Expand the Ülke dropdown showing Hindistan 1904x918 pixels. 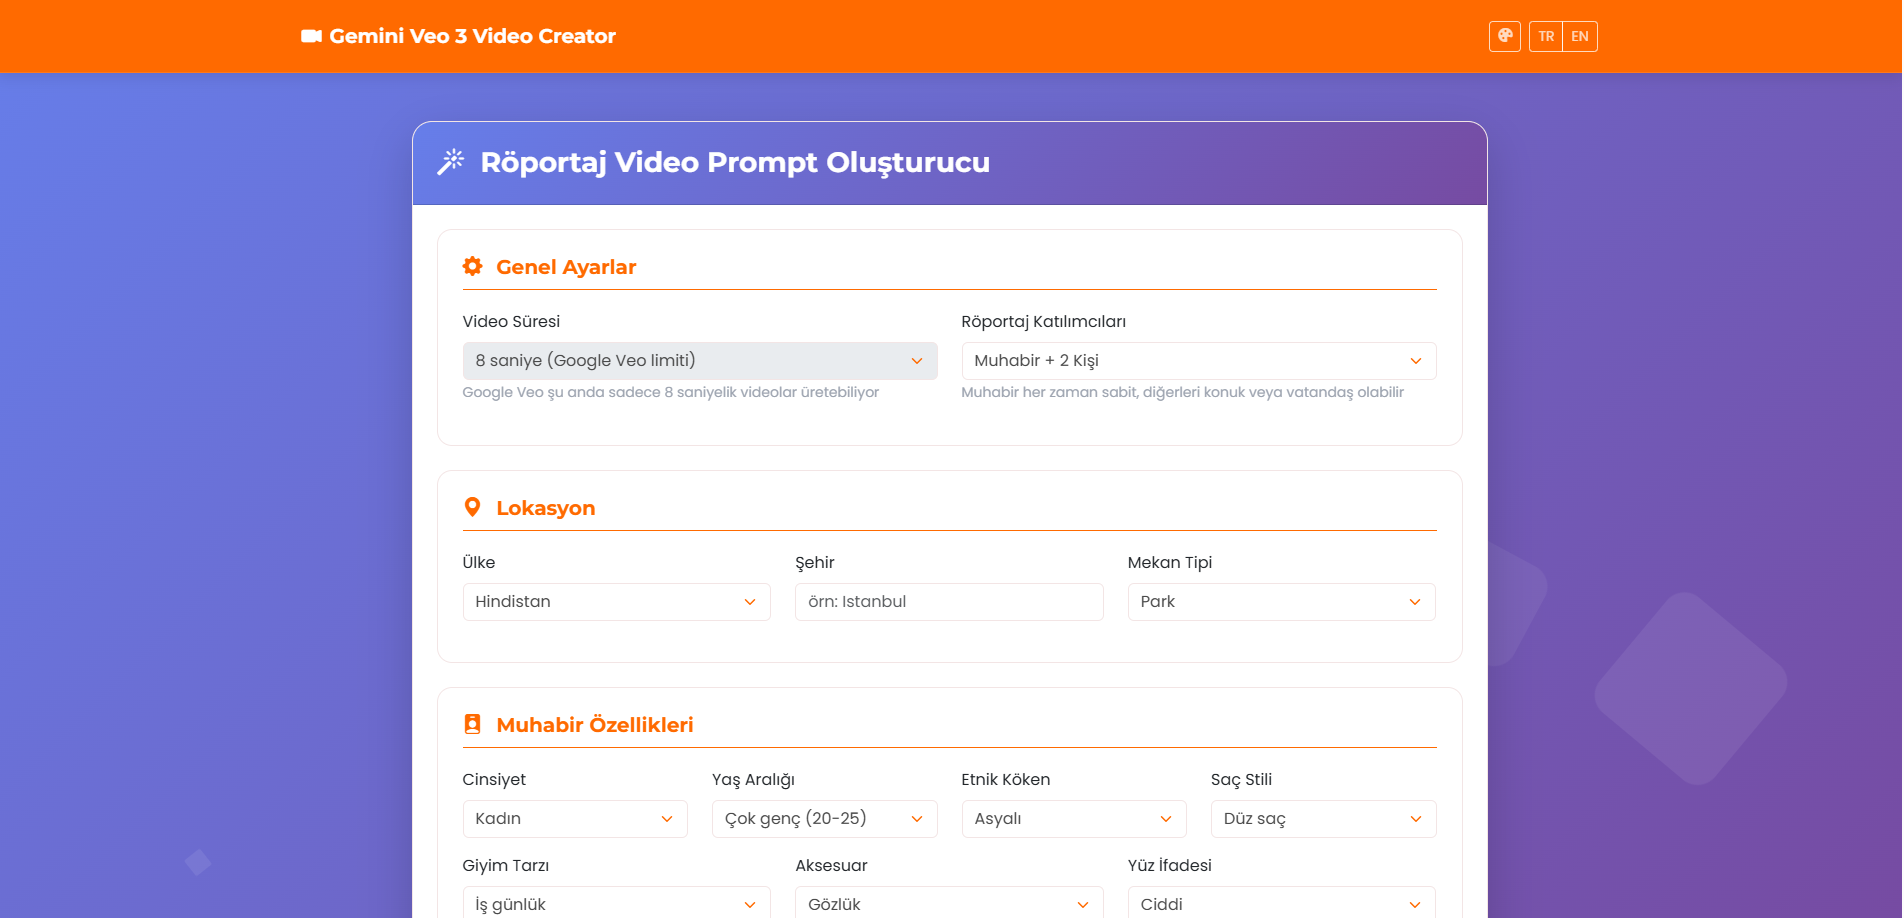pos(617,602)
